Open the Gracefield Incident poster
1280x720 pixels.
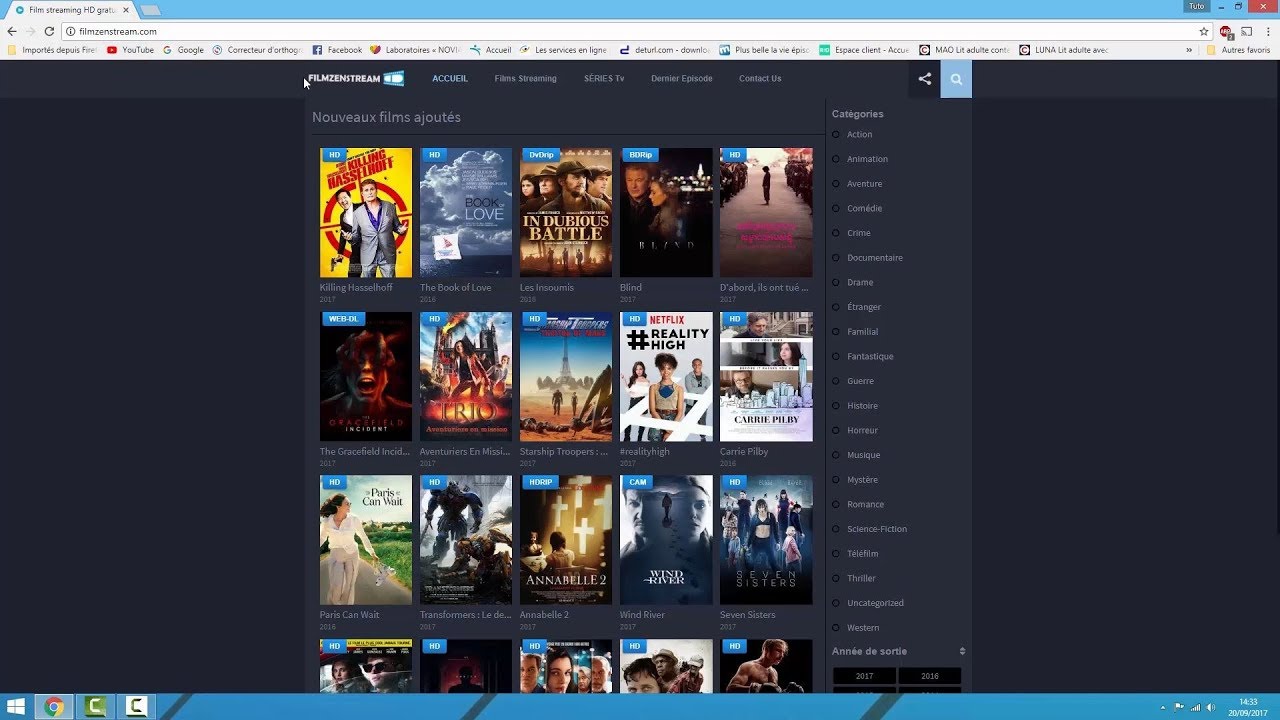point(366,376)
